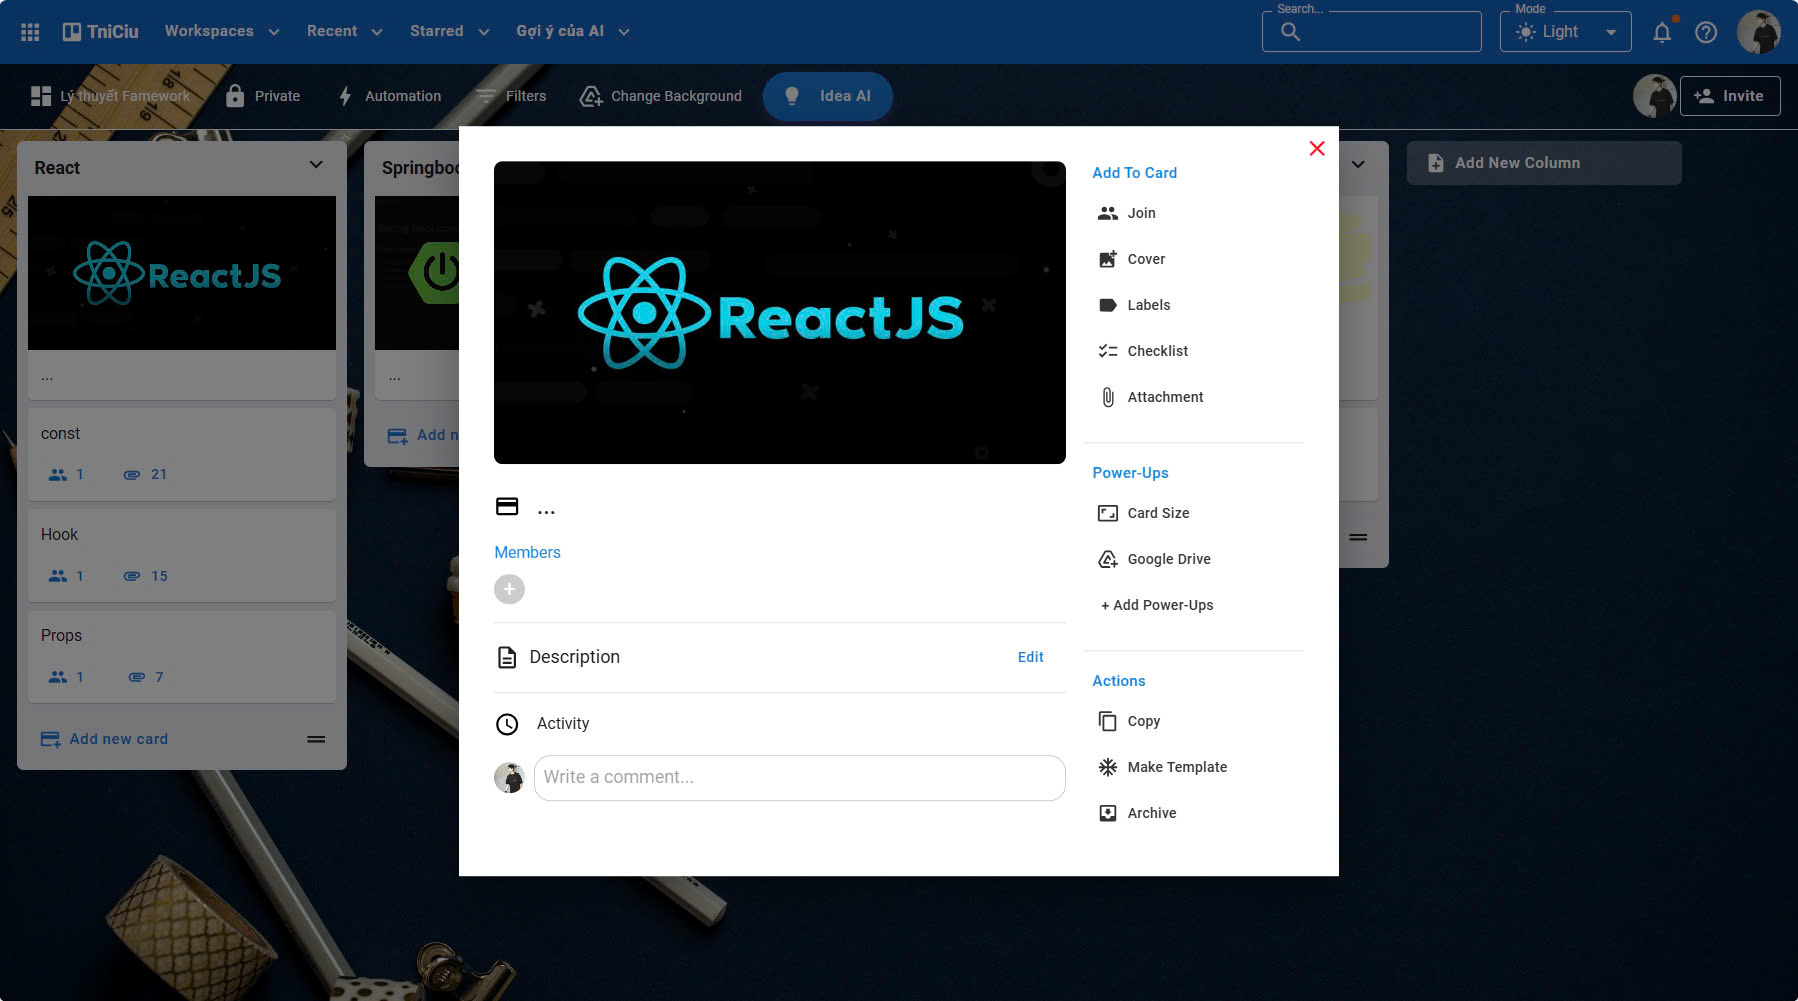Click Add new card in the React column

[x=104, y=739]
